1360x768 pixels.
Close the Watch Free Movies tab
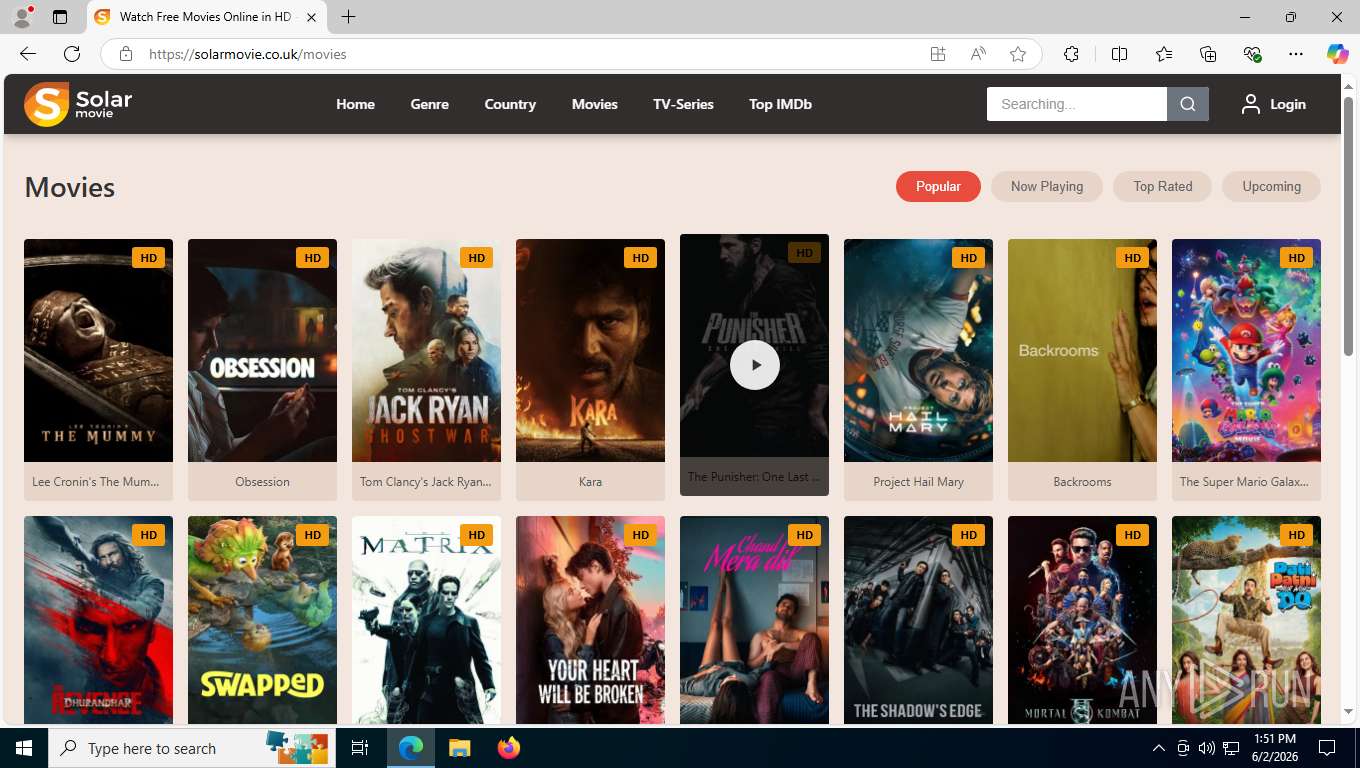pyautogui.click(x=312, y=17)
